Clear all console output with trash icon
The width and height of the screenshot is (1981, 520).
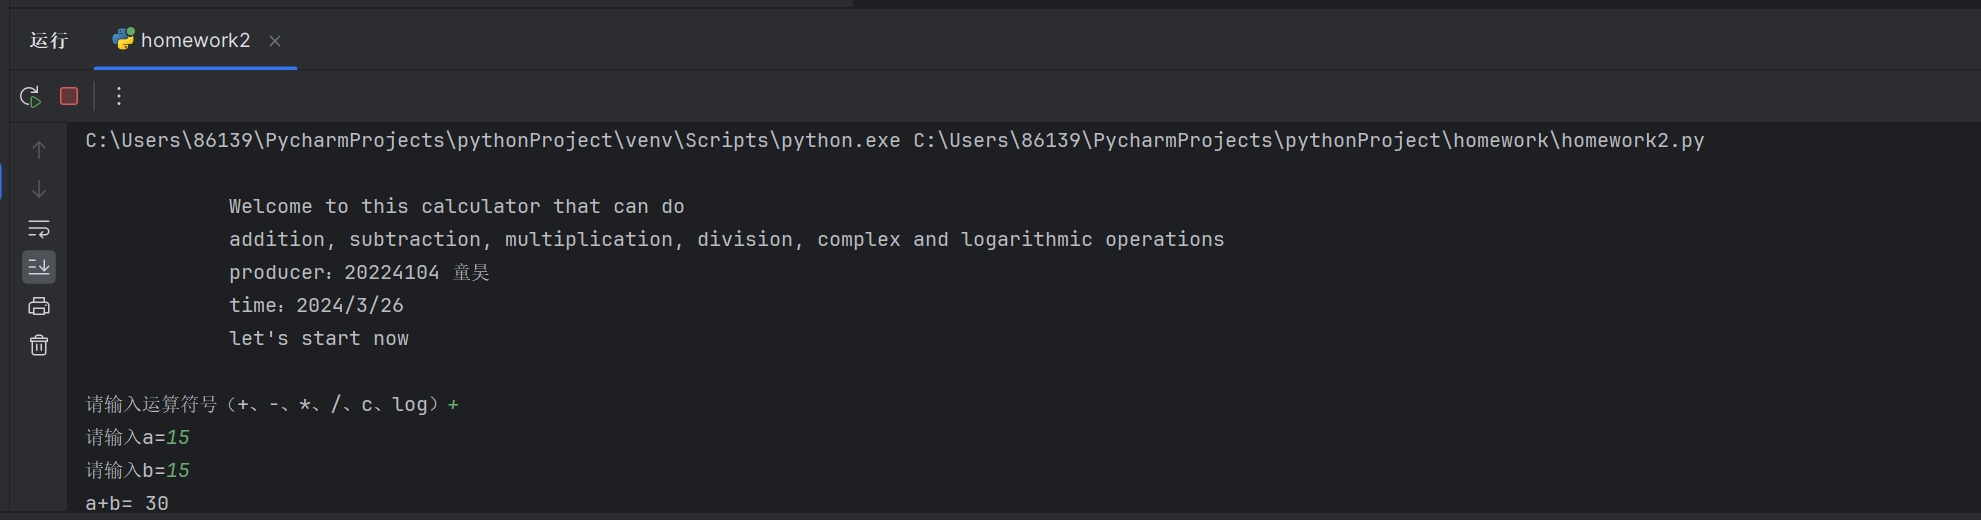pyautogui.click(x=39, y=345)
